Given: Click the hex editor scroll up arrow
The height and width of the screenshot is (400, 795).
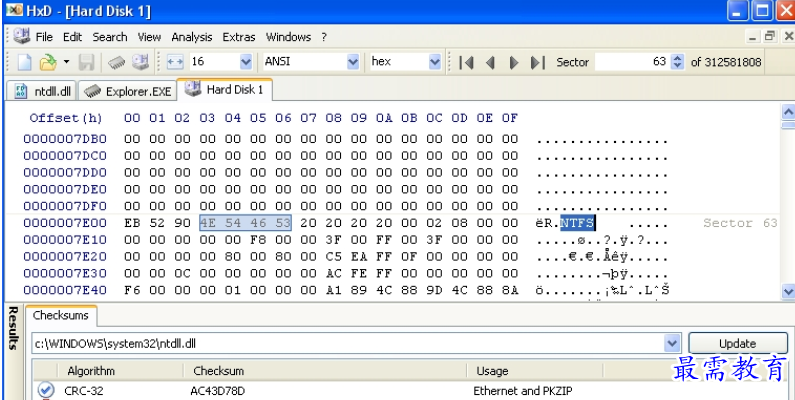Looking at the screenshot, I should point(788,112).
